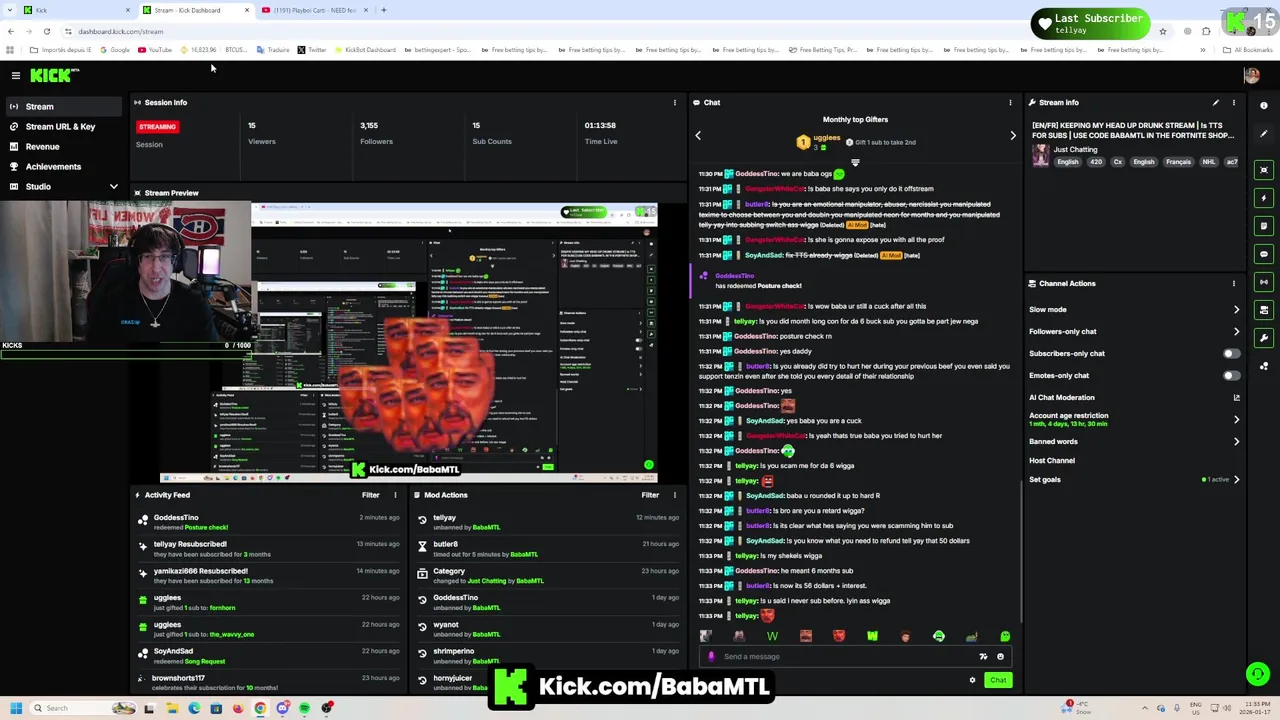
Task: Open the KickBot Dashboard bookmark
Action: [365, 50]
